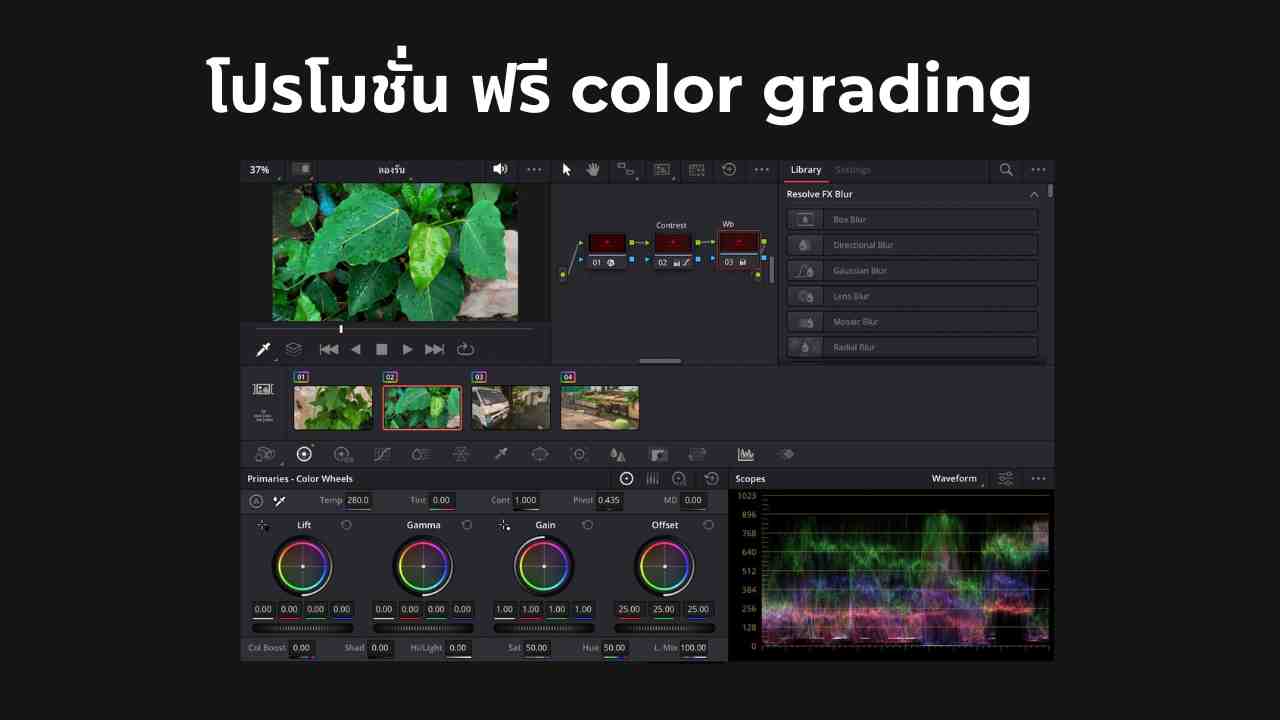Switch to the Settings tab

tap(853, 170)
